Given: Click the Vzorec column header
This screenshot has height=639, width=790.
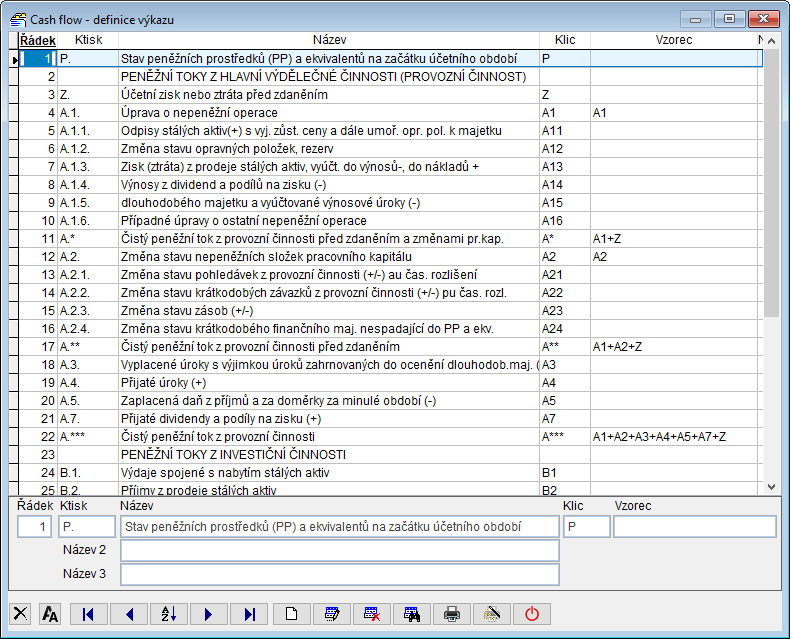Looking at the screenshot, I should tap(673, 40).
